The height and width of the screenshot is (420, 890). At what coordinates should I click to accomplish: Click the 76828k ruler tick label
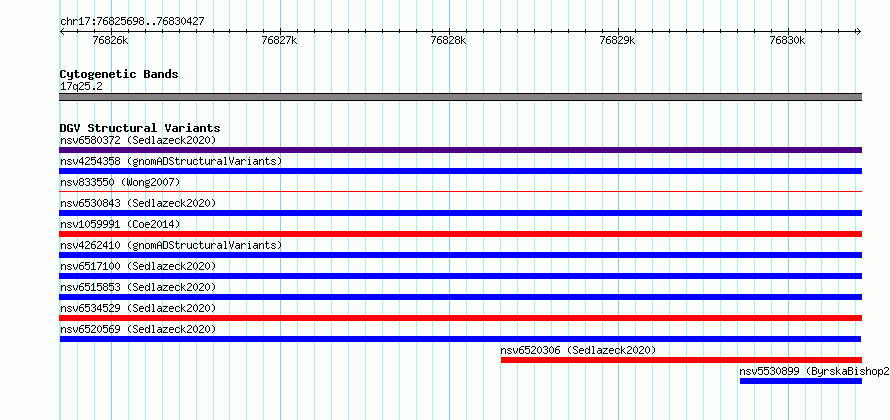click(448, 40)
